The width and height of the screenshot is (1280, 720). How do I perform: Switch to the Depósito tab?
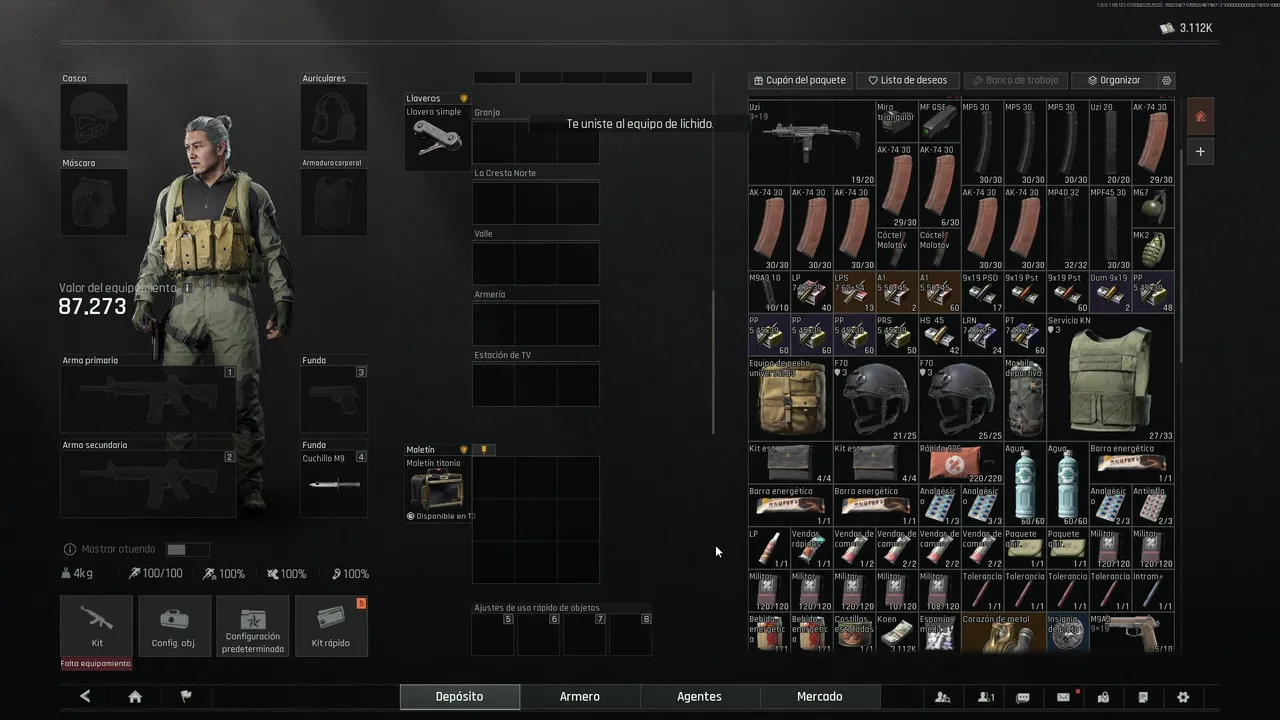coord(460,697)
